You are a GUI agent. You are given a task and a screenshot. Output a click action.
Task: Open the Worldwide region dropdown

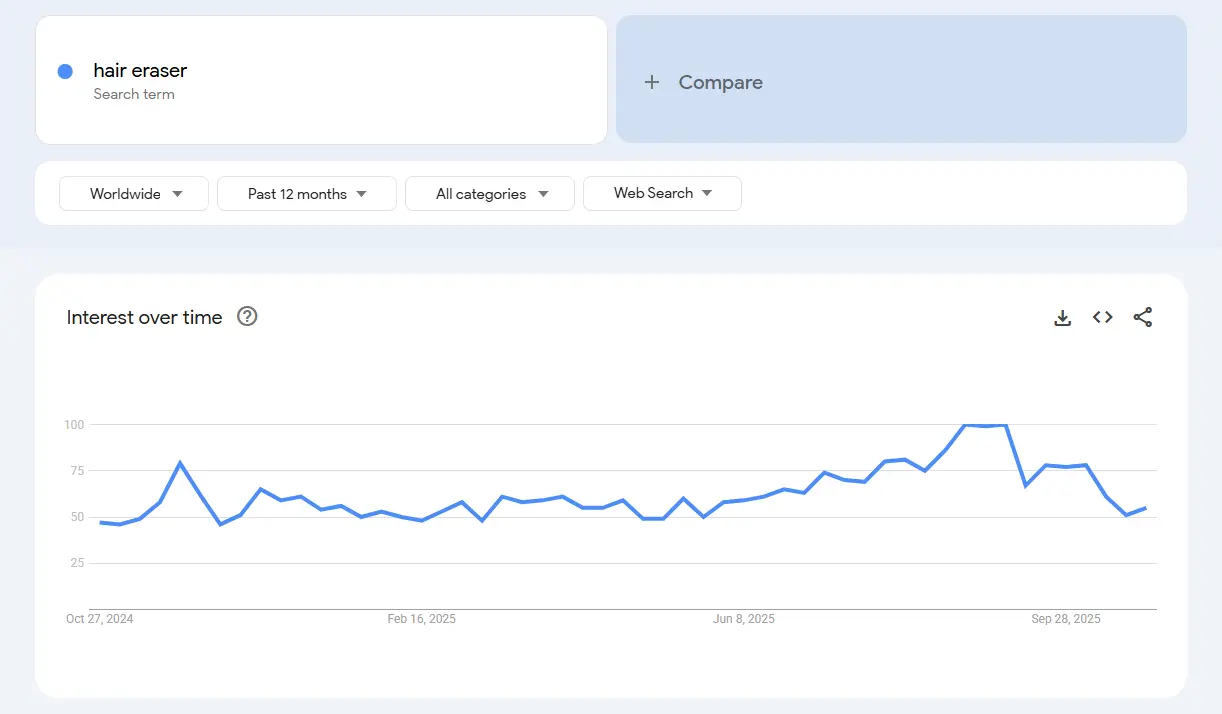(134, 194)
